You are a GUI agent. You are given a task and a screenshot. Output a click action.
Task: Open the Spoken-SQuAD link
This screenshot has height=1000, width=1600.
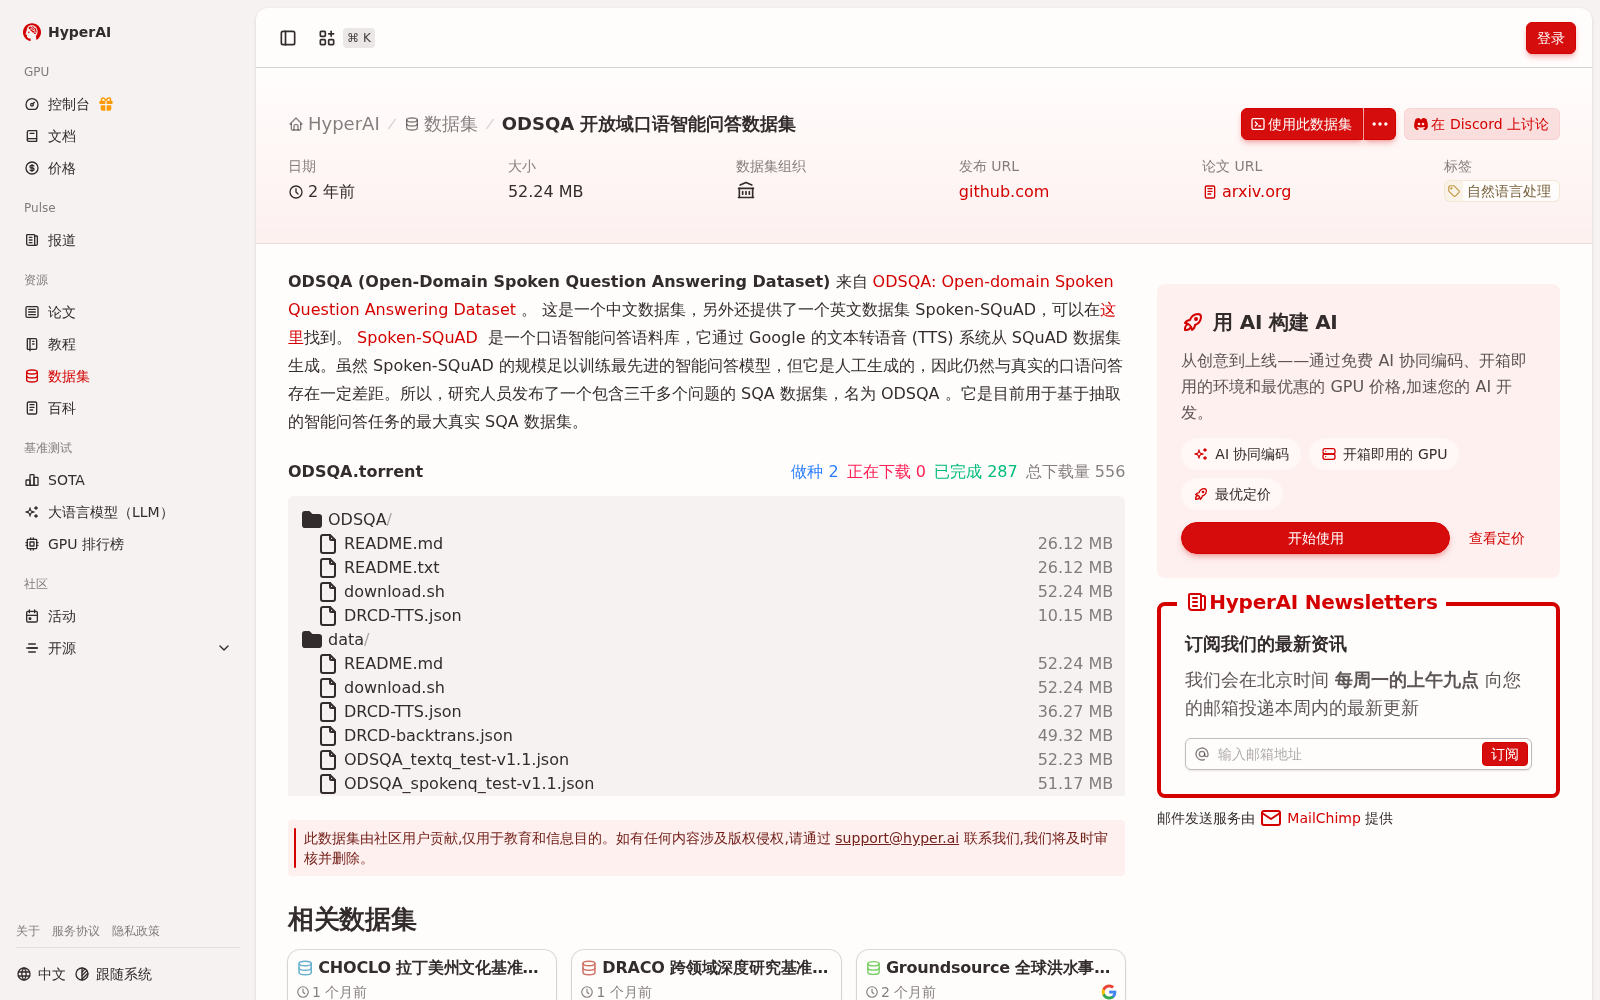(x=417, y=337)
